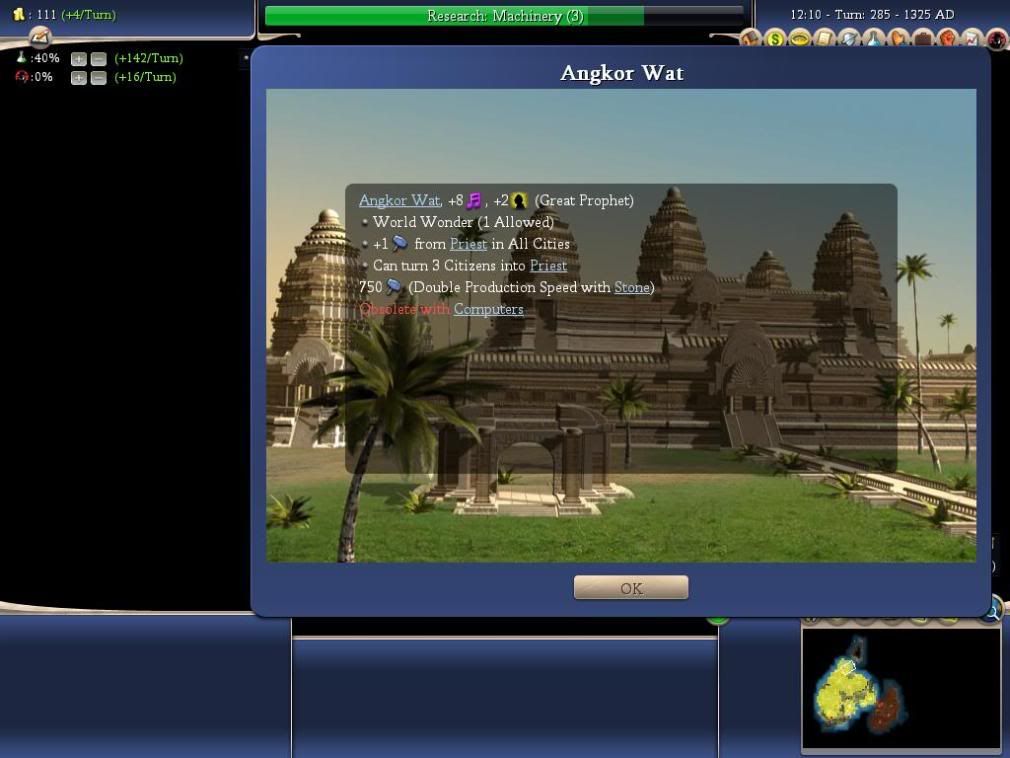Open the Technology Advisor flask icon
1010x758 pixels.
point(873,39)
